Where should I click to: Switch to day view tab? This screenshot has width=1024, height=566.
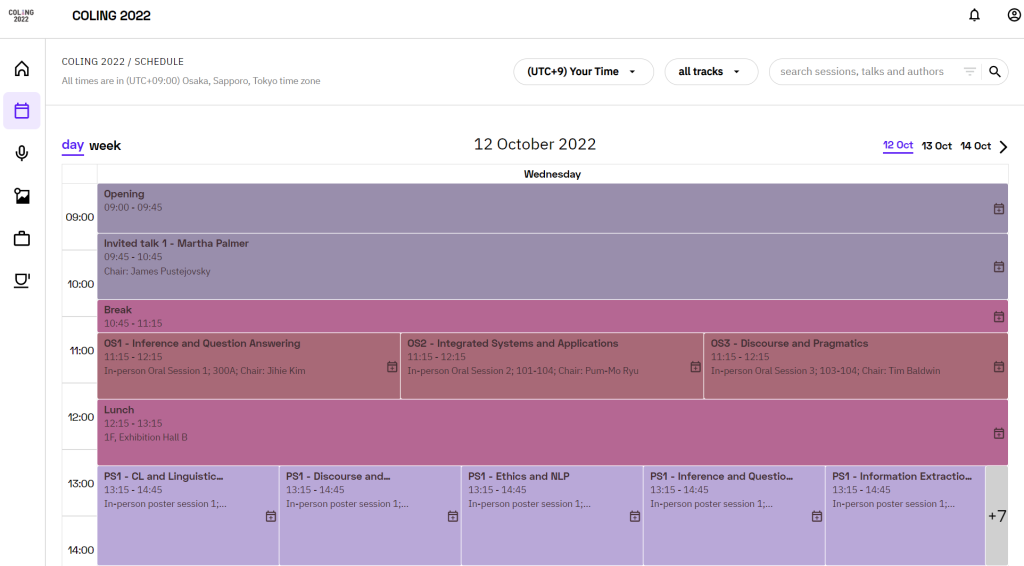point(72,145)
